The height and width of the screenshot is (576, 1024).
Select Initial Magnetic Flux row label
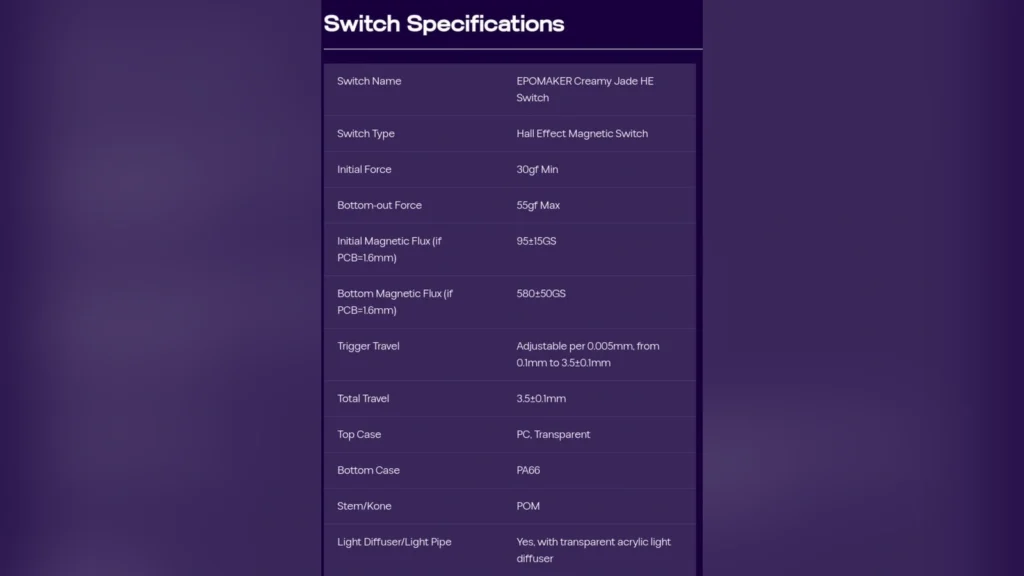[389, 249]
